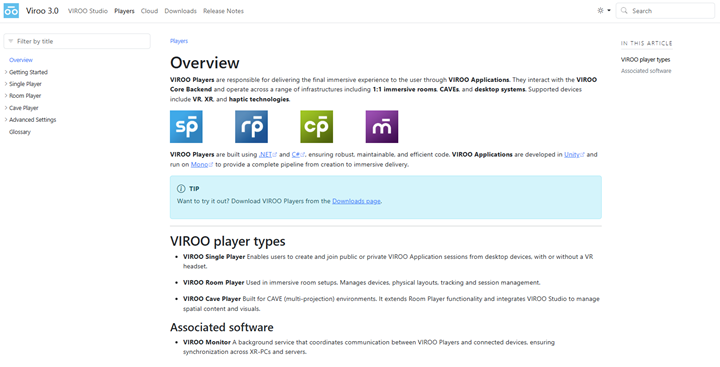Click the Viroo logo icon
Image resolution: width=720 pixels, height=367 pixels.
[x=11, y=11]
